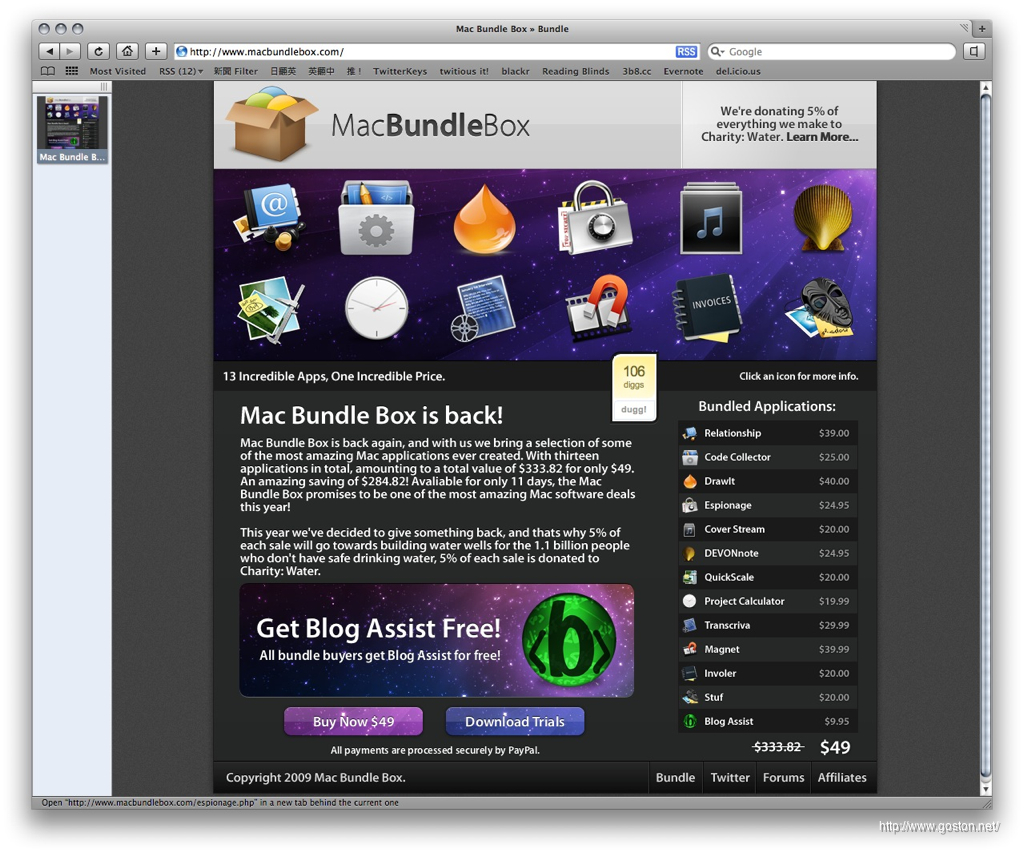Image resolution: width=1024 pixels, height=853 pixels.
Task: Click the "Mac Bundle Box is back!" heading
Action: 371,415
